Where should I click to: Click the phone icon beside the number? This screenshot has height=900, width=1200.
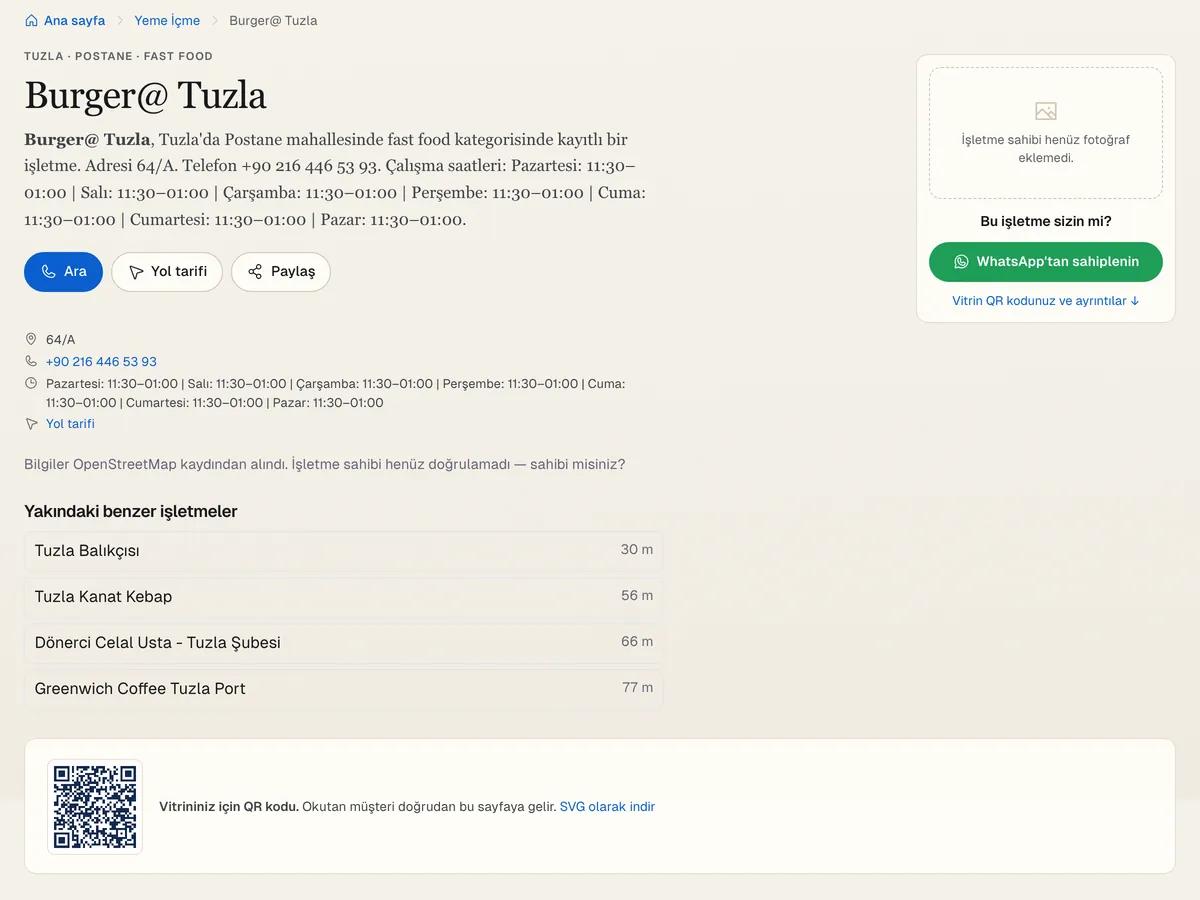coord(31,361)
